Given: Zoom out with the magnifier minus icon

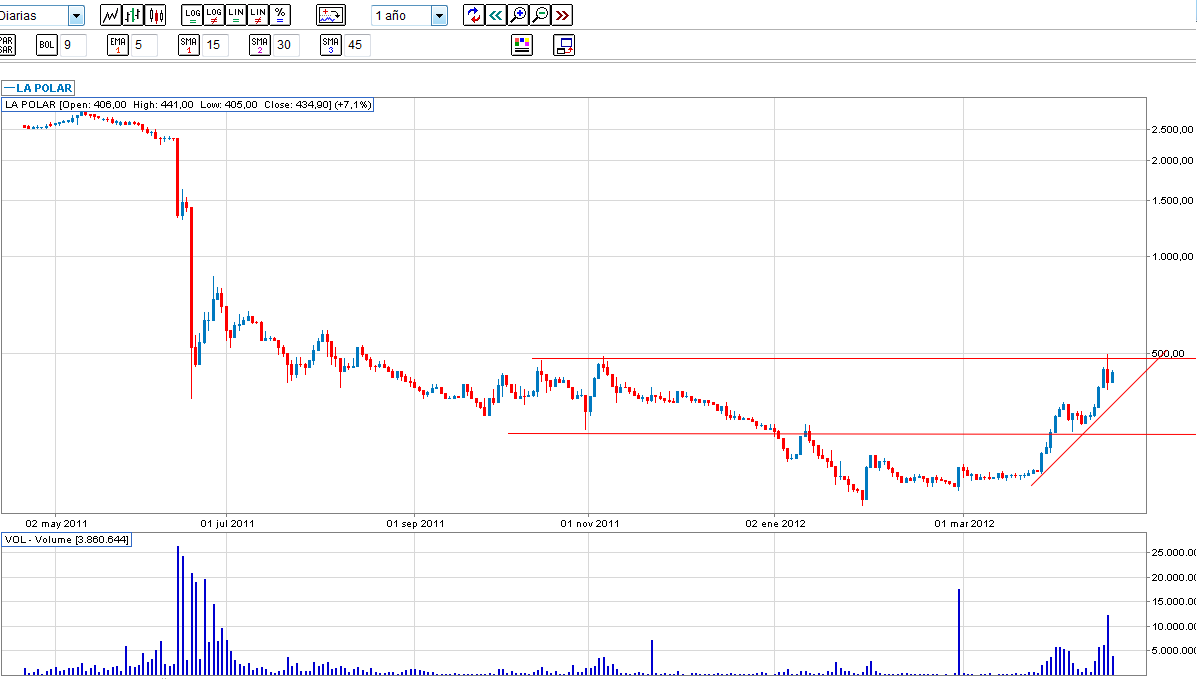Looking at the screenshot, I should (540, 15).
